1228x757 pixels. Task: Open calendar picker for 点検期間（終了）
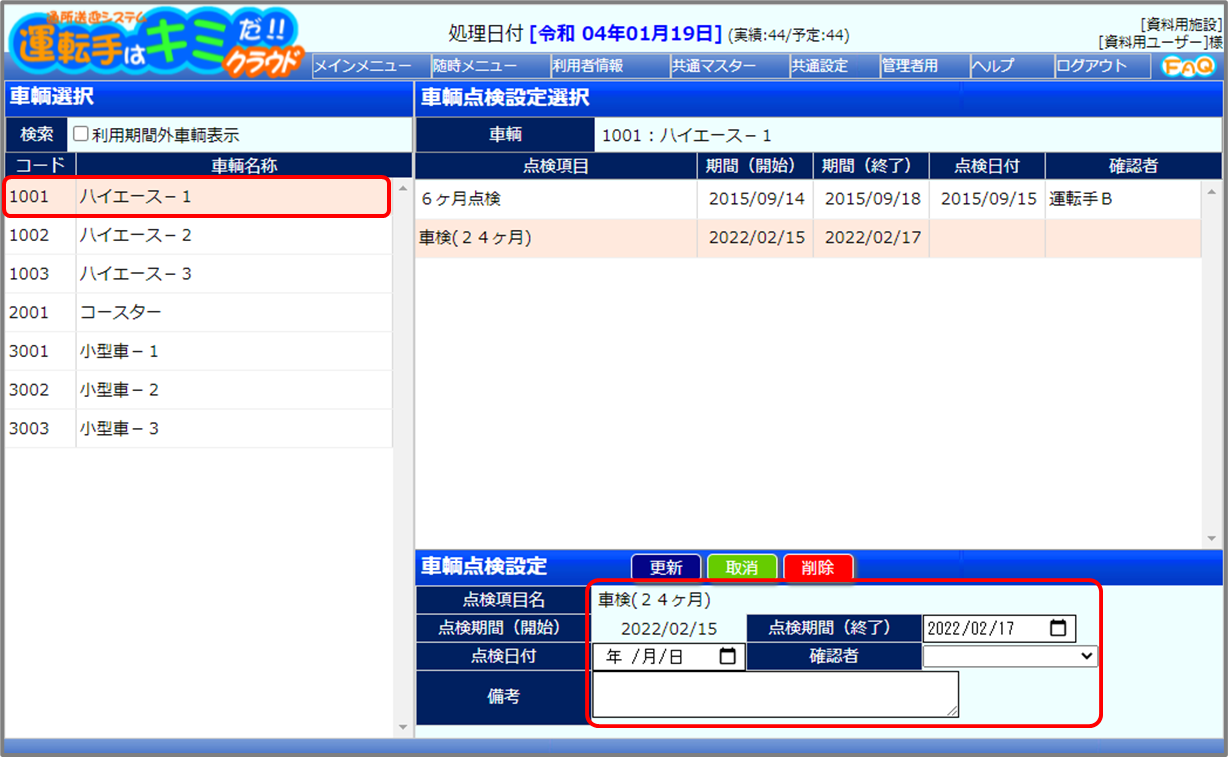1058,629
